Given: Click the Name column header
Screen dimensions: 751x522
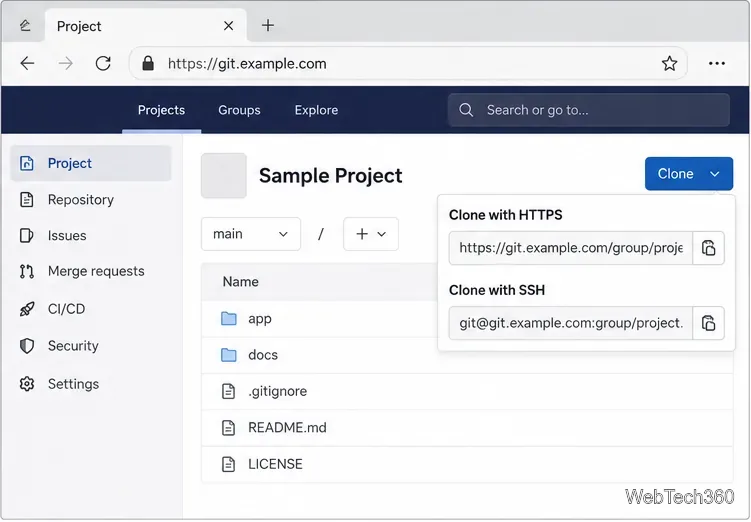Looking at the screenshot, I should click(240, 282).
